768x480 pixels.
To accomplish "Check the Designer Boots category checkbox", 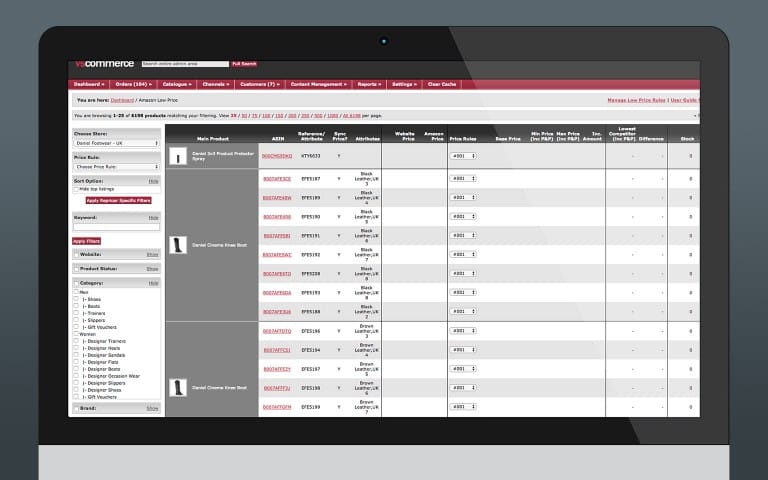I will [x=77, y=369].
